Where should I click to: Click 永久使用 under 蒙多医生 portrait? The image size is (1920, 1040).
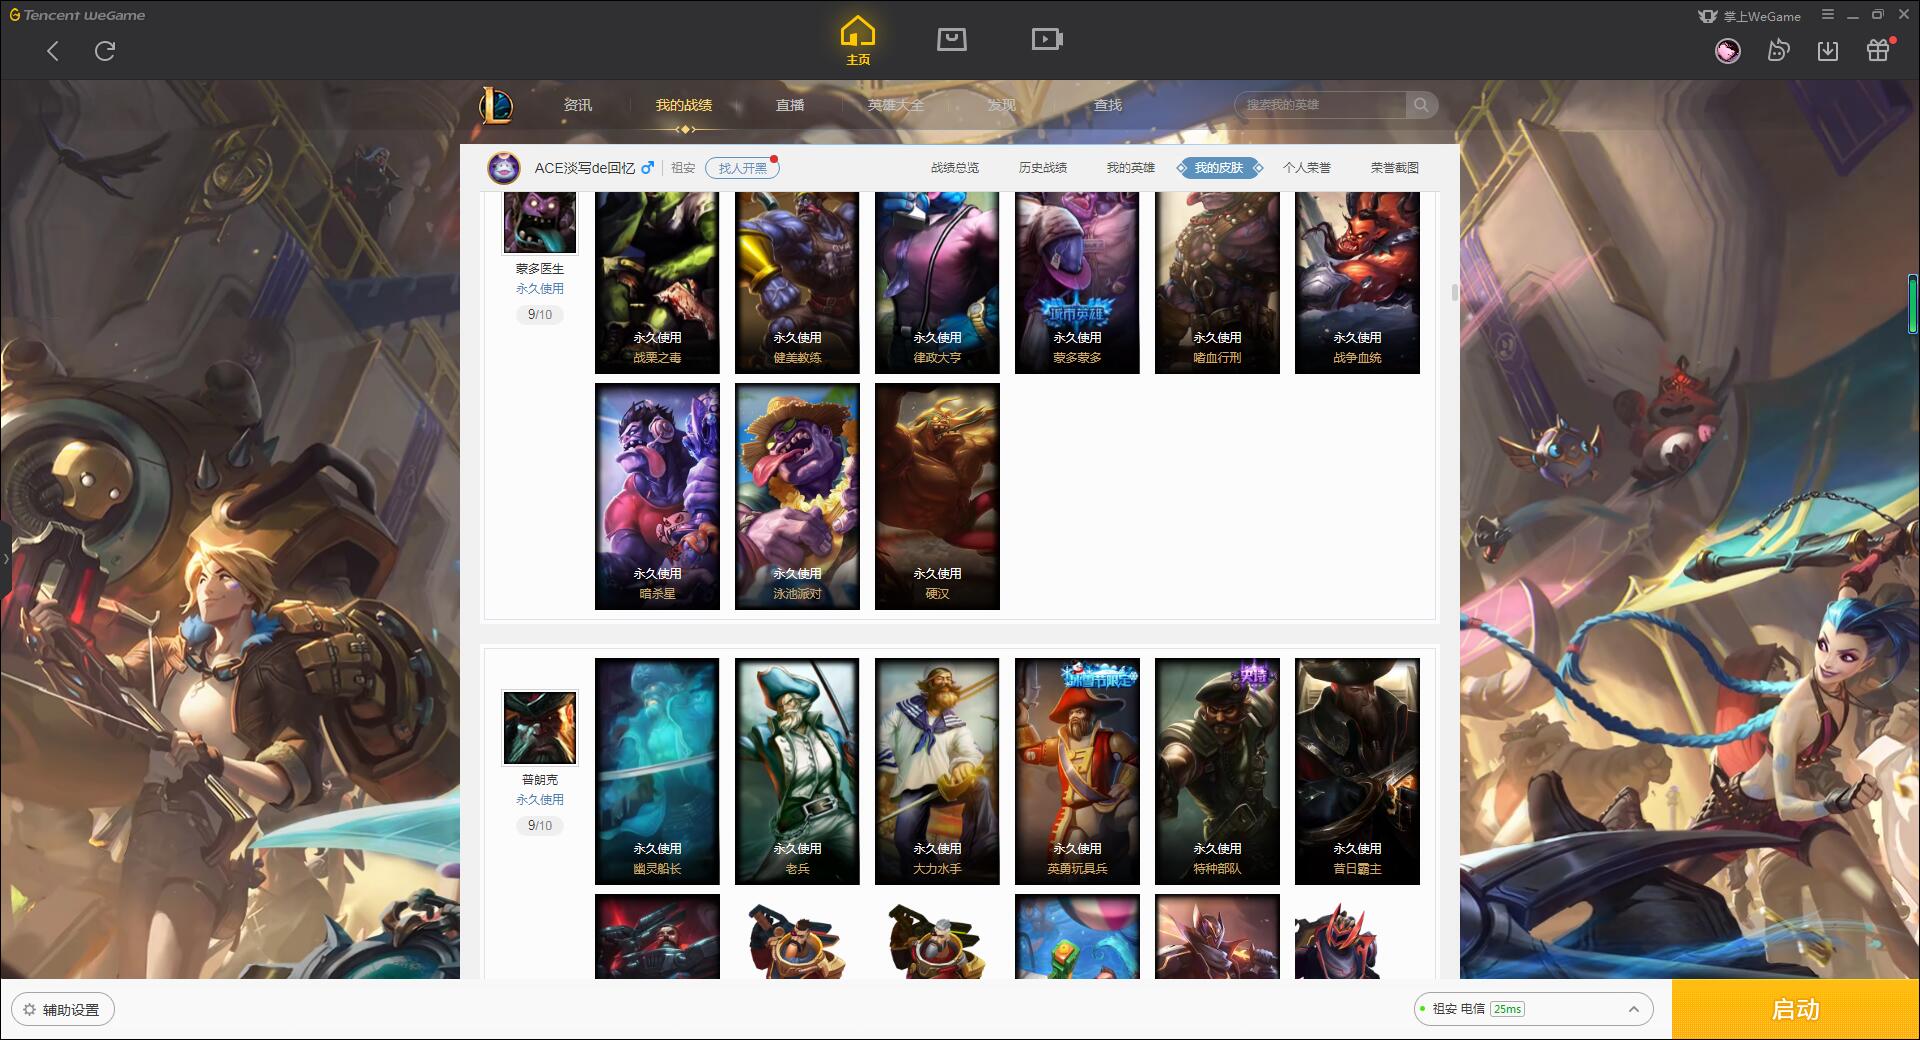click(x=540, y=288)
